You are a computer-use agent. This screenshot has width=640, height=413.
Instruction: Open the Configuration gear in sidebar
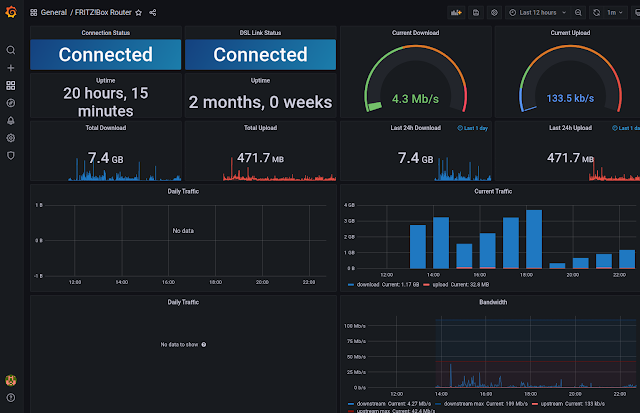[x=11, y=138]
